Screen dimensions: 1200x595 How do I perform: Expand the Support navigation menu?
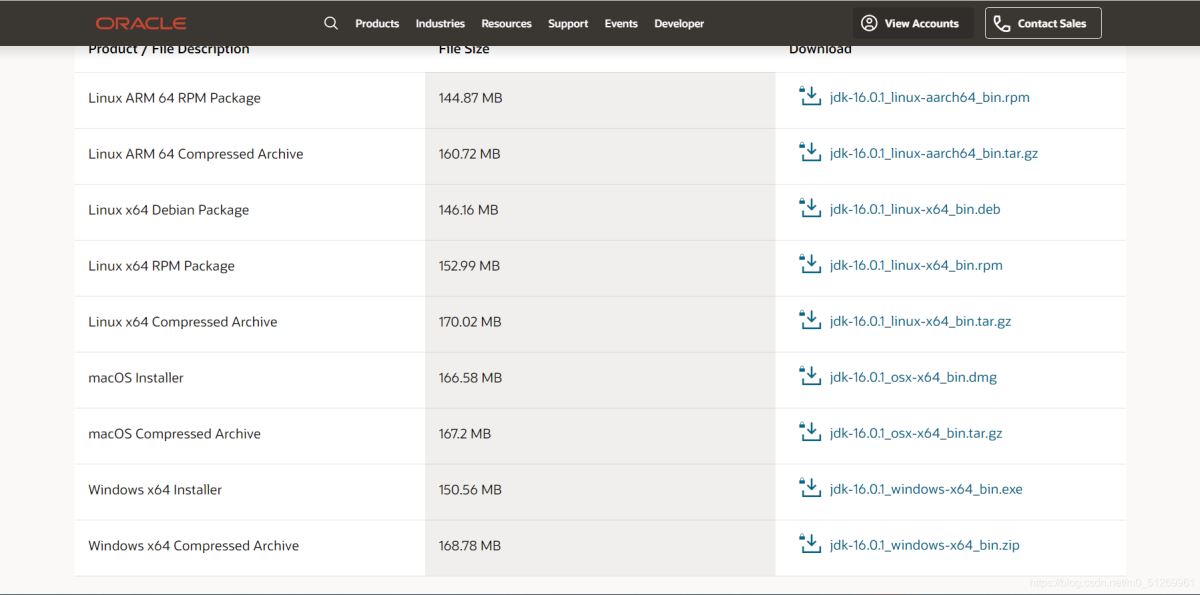tap(568, 23)
